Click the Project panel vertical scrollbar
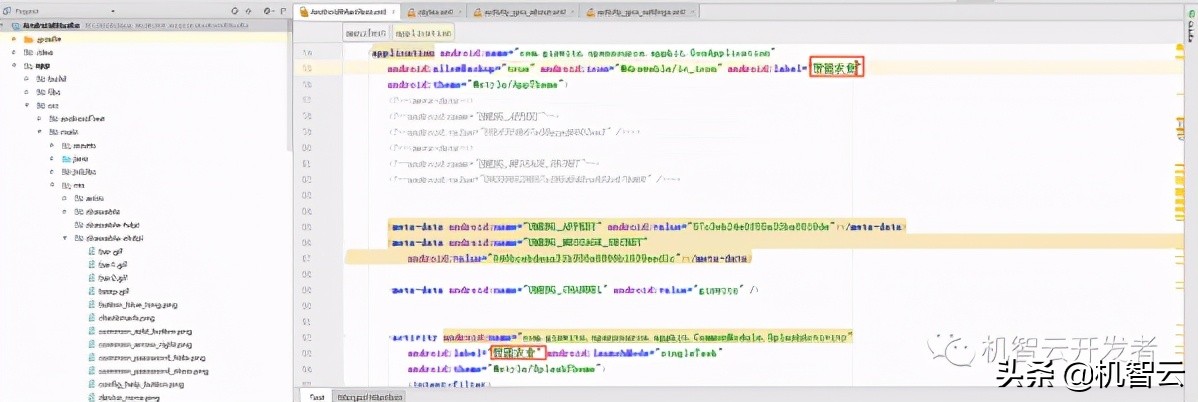The width and height of the screenshot is (1198, 402). [x=289, y=88]
